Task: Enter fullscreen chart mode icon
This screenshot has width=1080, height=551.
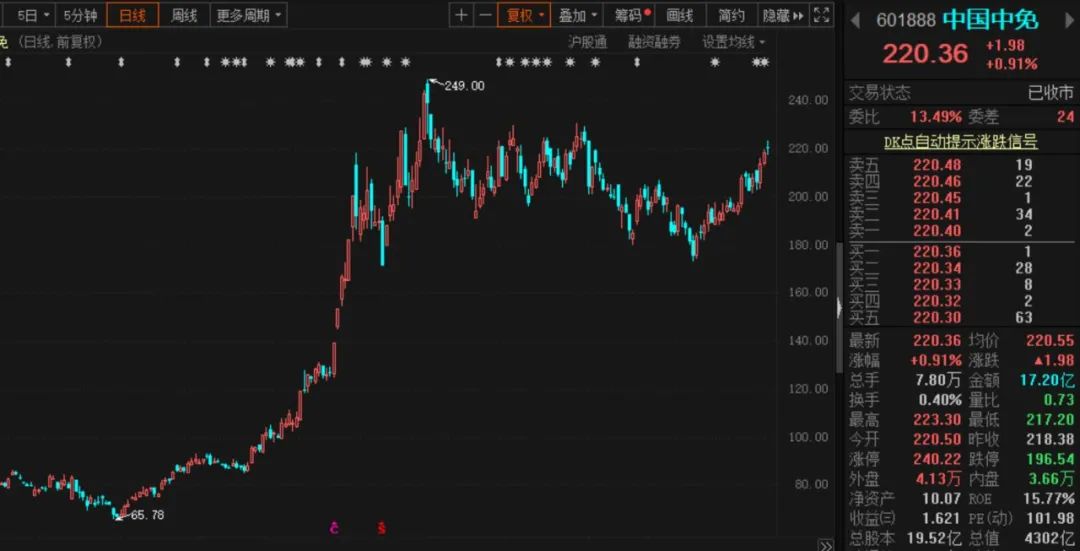Action: coord(821,15)
